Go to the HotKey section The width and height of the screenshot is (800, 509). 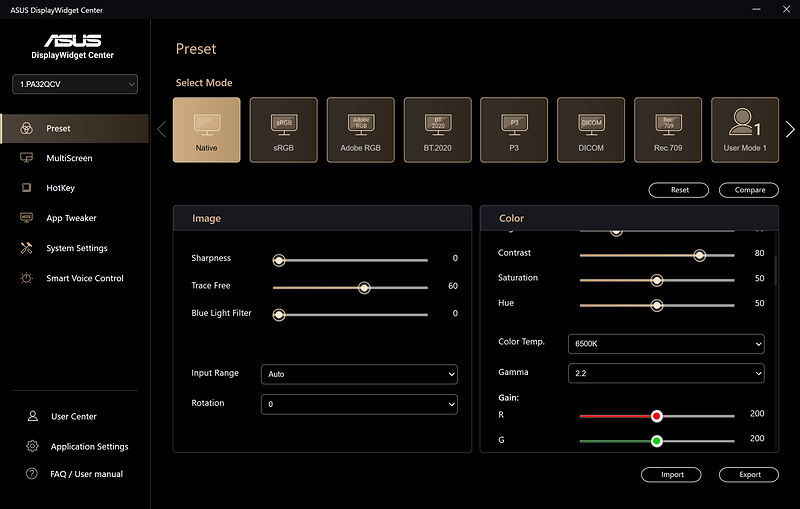tap(60, 188)
